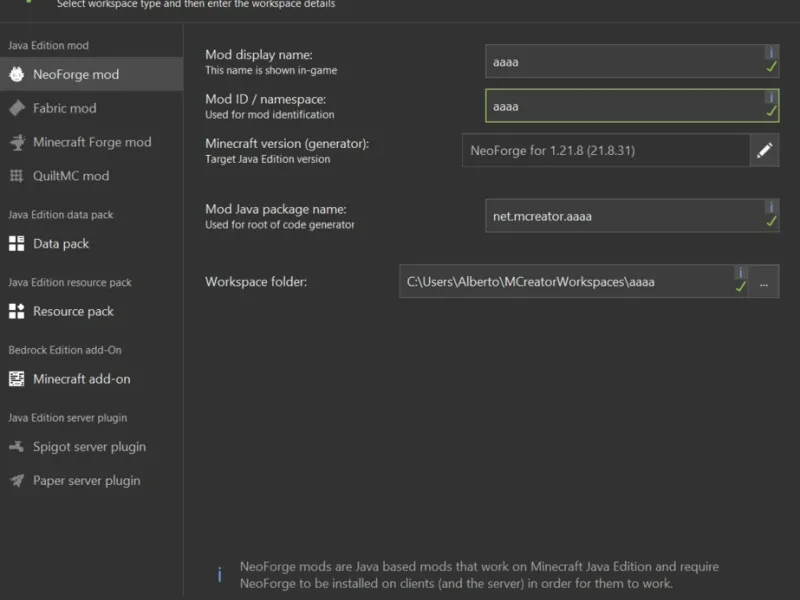Click the QuiltMC grid icon
The height and width of the screenshot is (600, 800).
point(16,176)
